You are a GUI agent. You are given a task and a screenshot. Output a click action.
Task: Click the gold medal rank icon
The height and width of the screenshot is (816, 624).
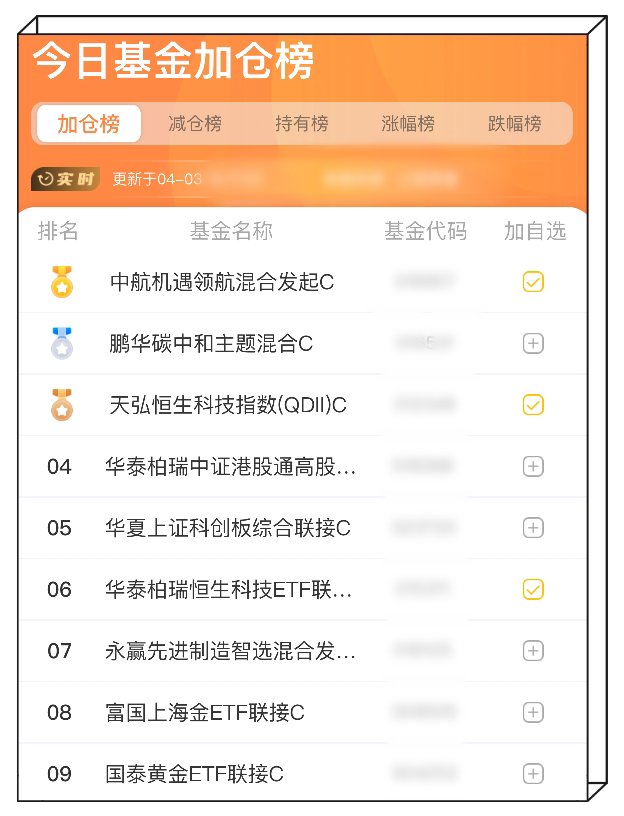tap(62, 282)
